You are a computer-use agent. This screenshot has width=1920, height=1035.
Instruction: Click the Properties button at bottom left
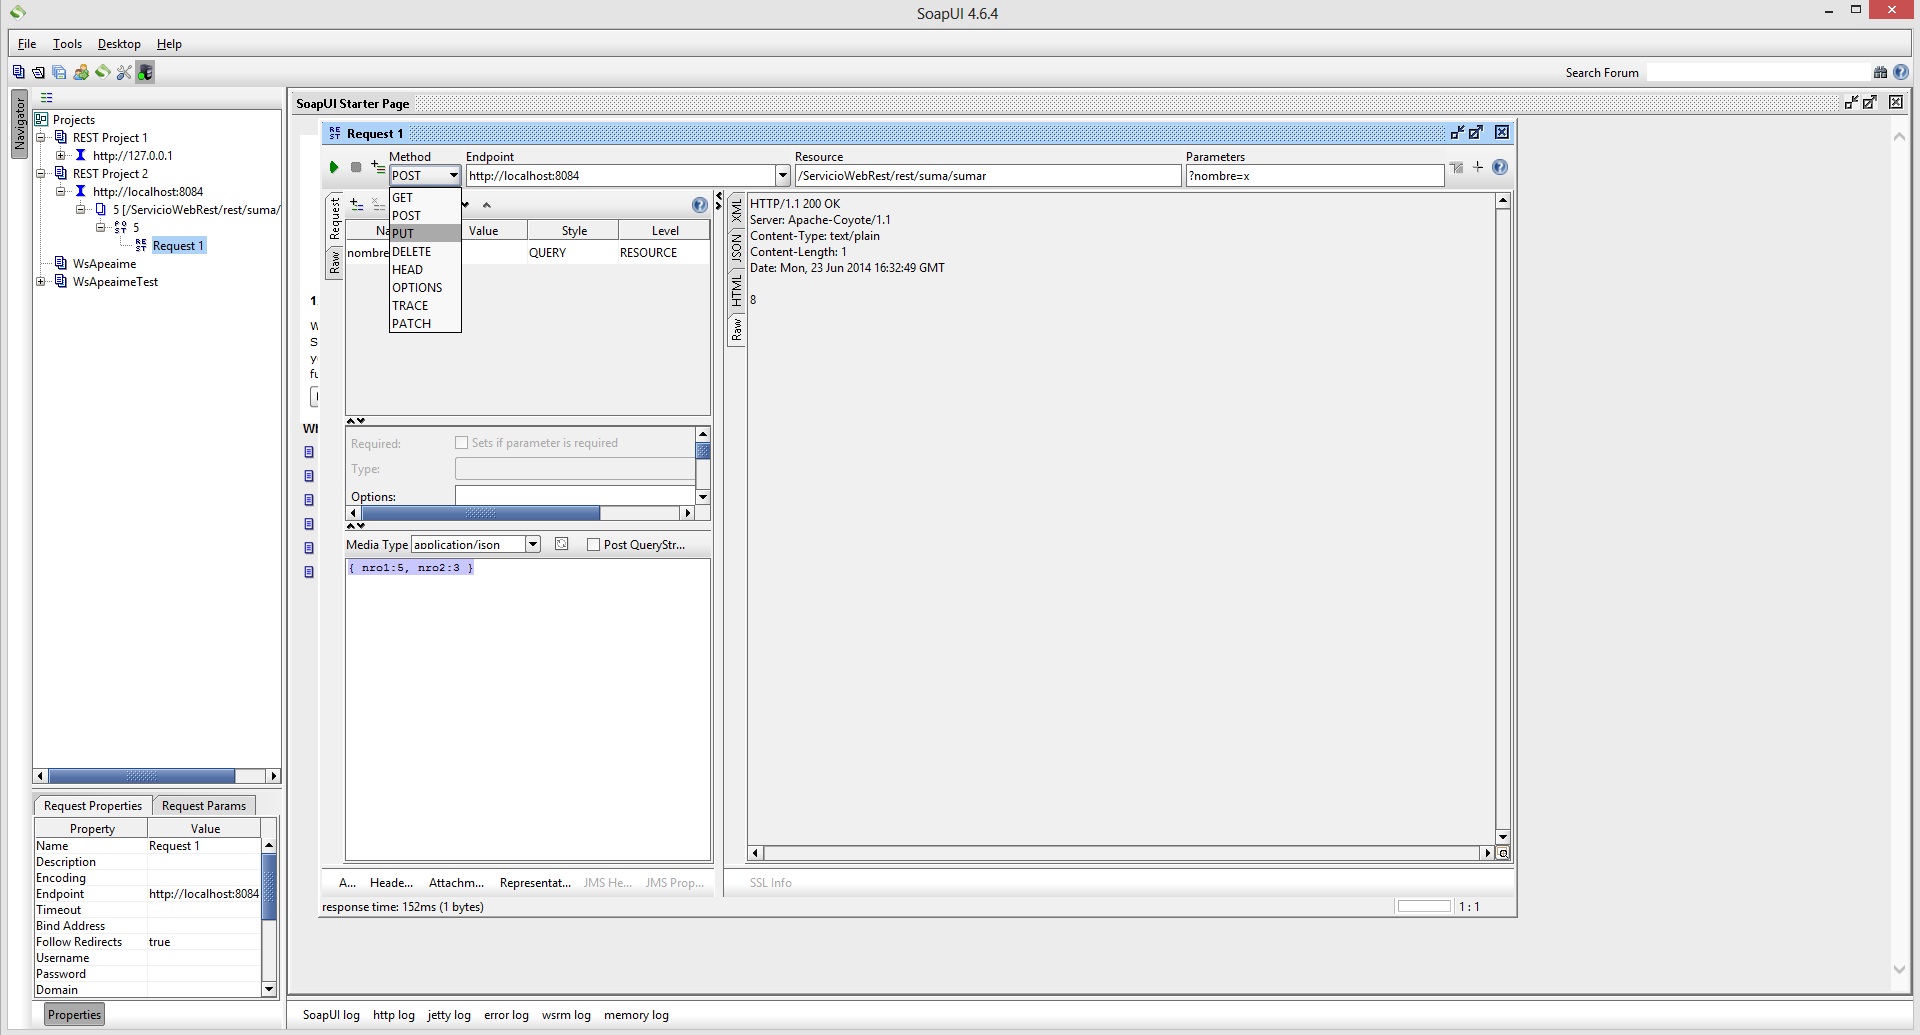[74, 1014]
